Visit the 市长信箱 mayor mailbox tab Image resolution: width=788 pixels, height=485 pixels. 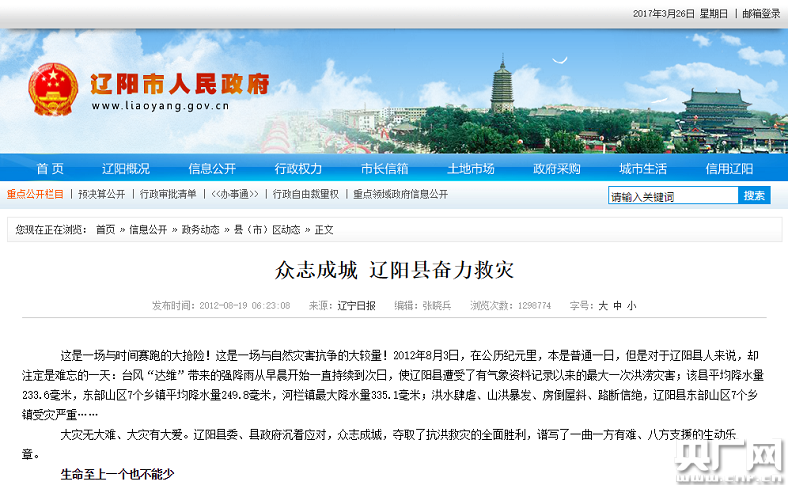click(x=384, y=168)
